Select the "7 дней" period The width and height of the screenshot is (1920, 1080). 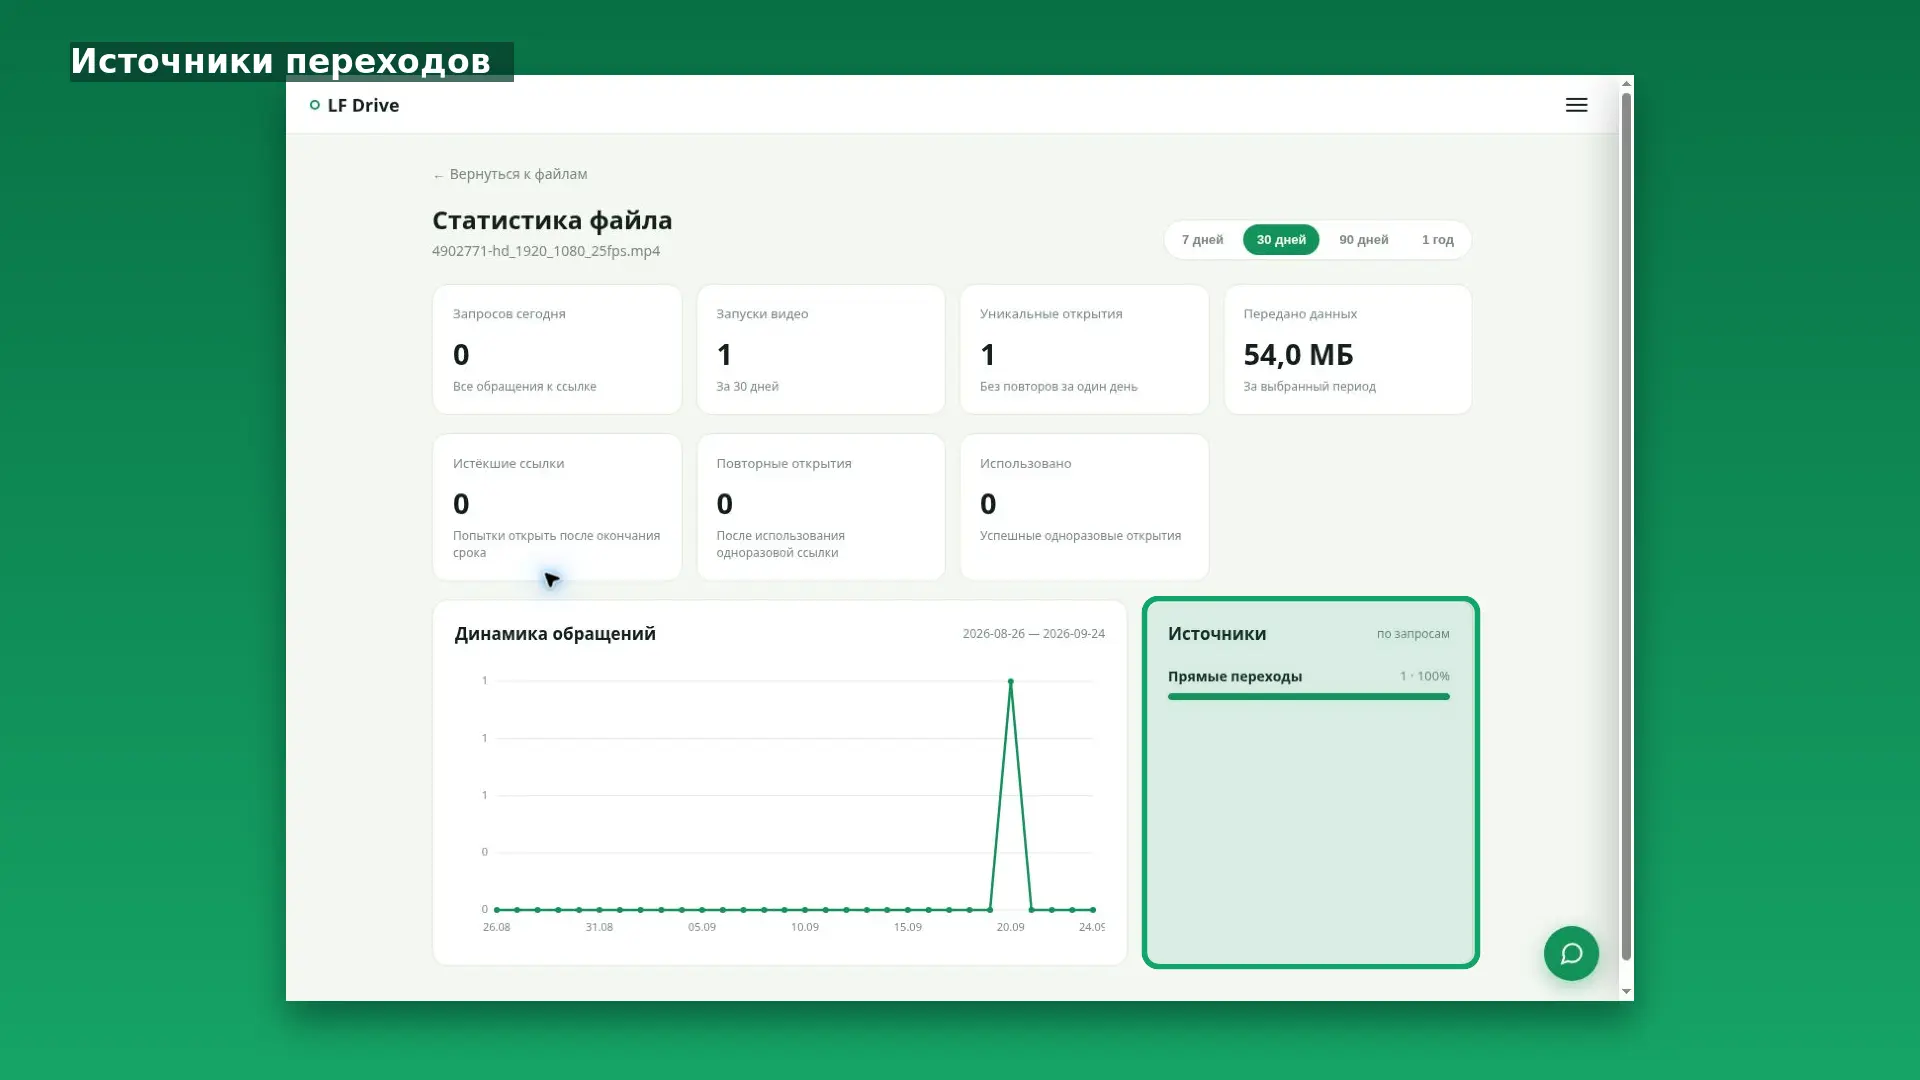click(x=1202, y=240)
